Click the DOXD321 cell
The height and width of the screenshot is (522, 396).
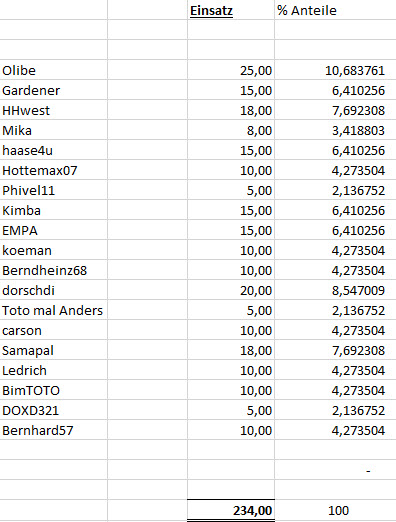pos(54,410)
